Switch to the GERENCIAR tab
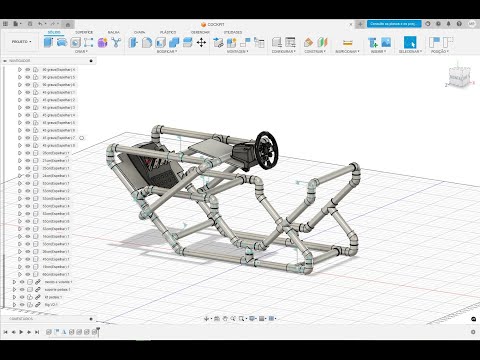The height and width of the screenshot is (360, 480). click(200, 32)
